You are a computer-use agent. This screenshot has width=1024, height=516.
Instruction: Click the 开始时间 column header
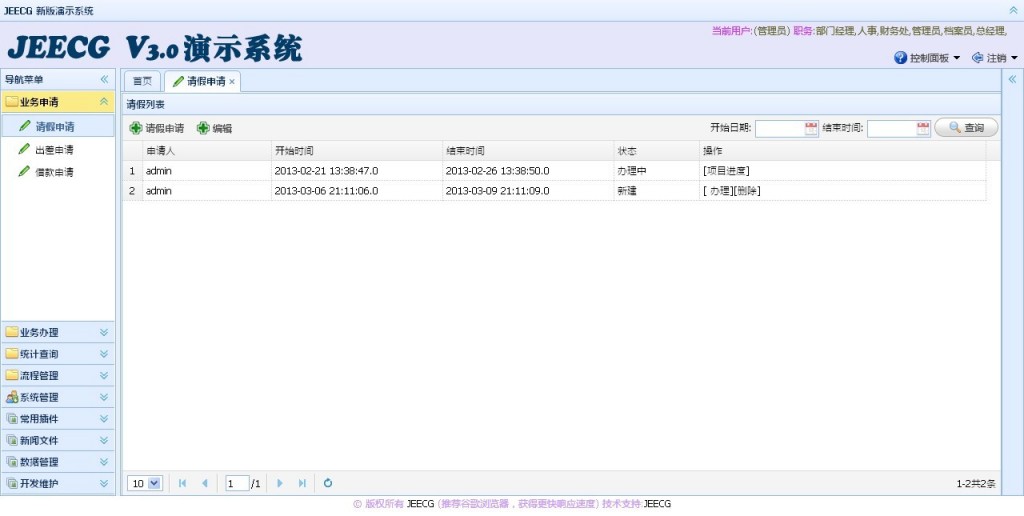[357, 150]
